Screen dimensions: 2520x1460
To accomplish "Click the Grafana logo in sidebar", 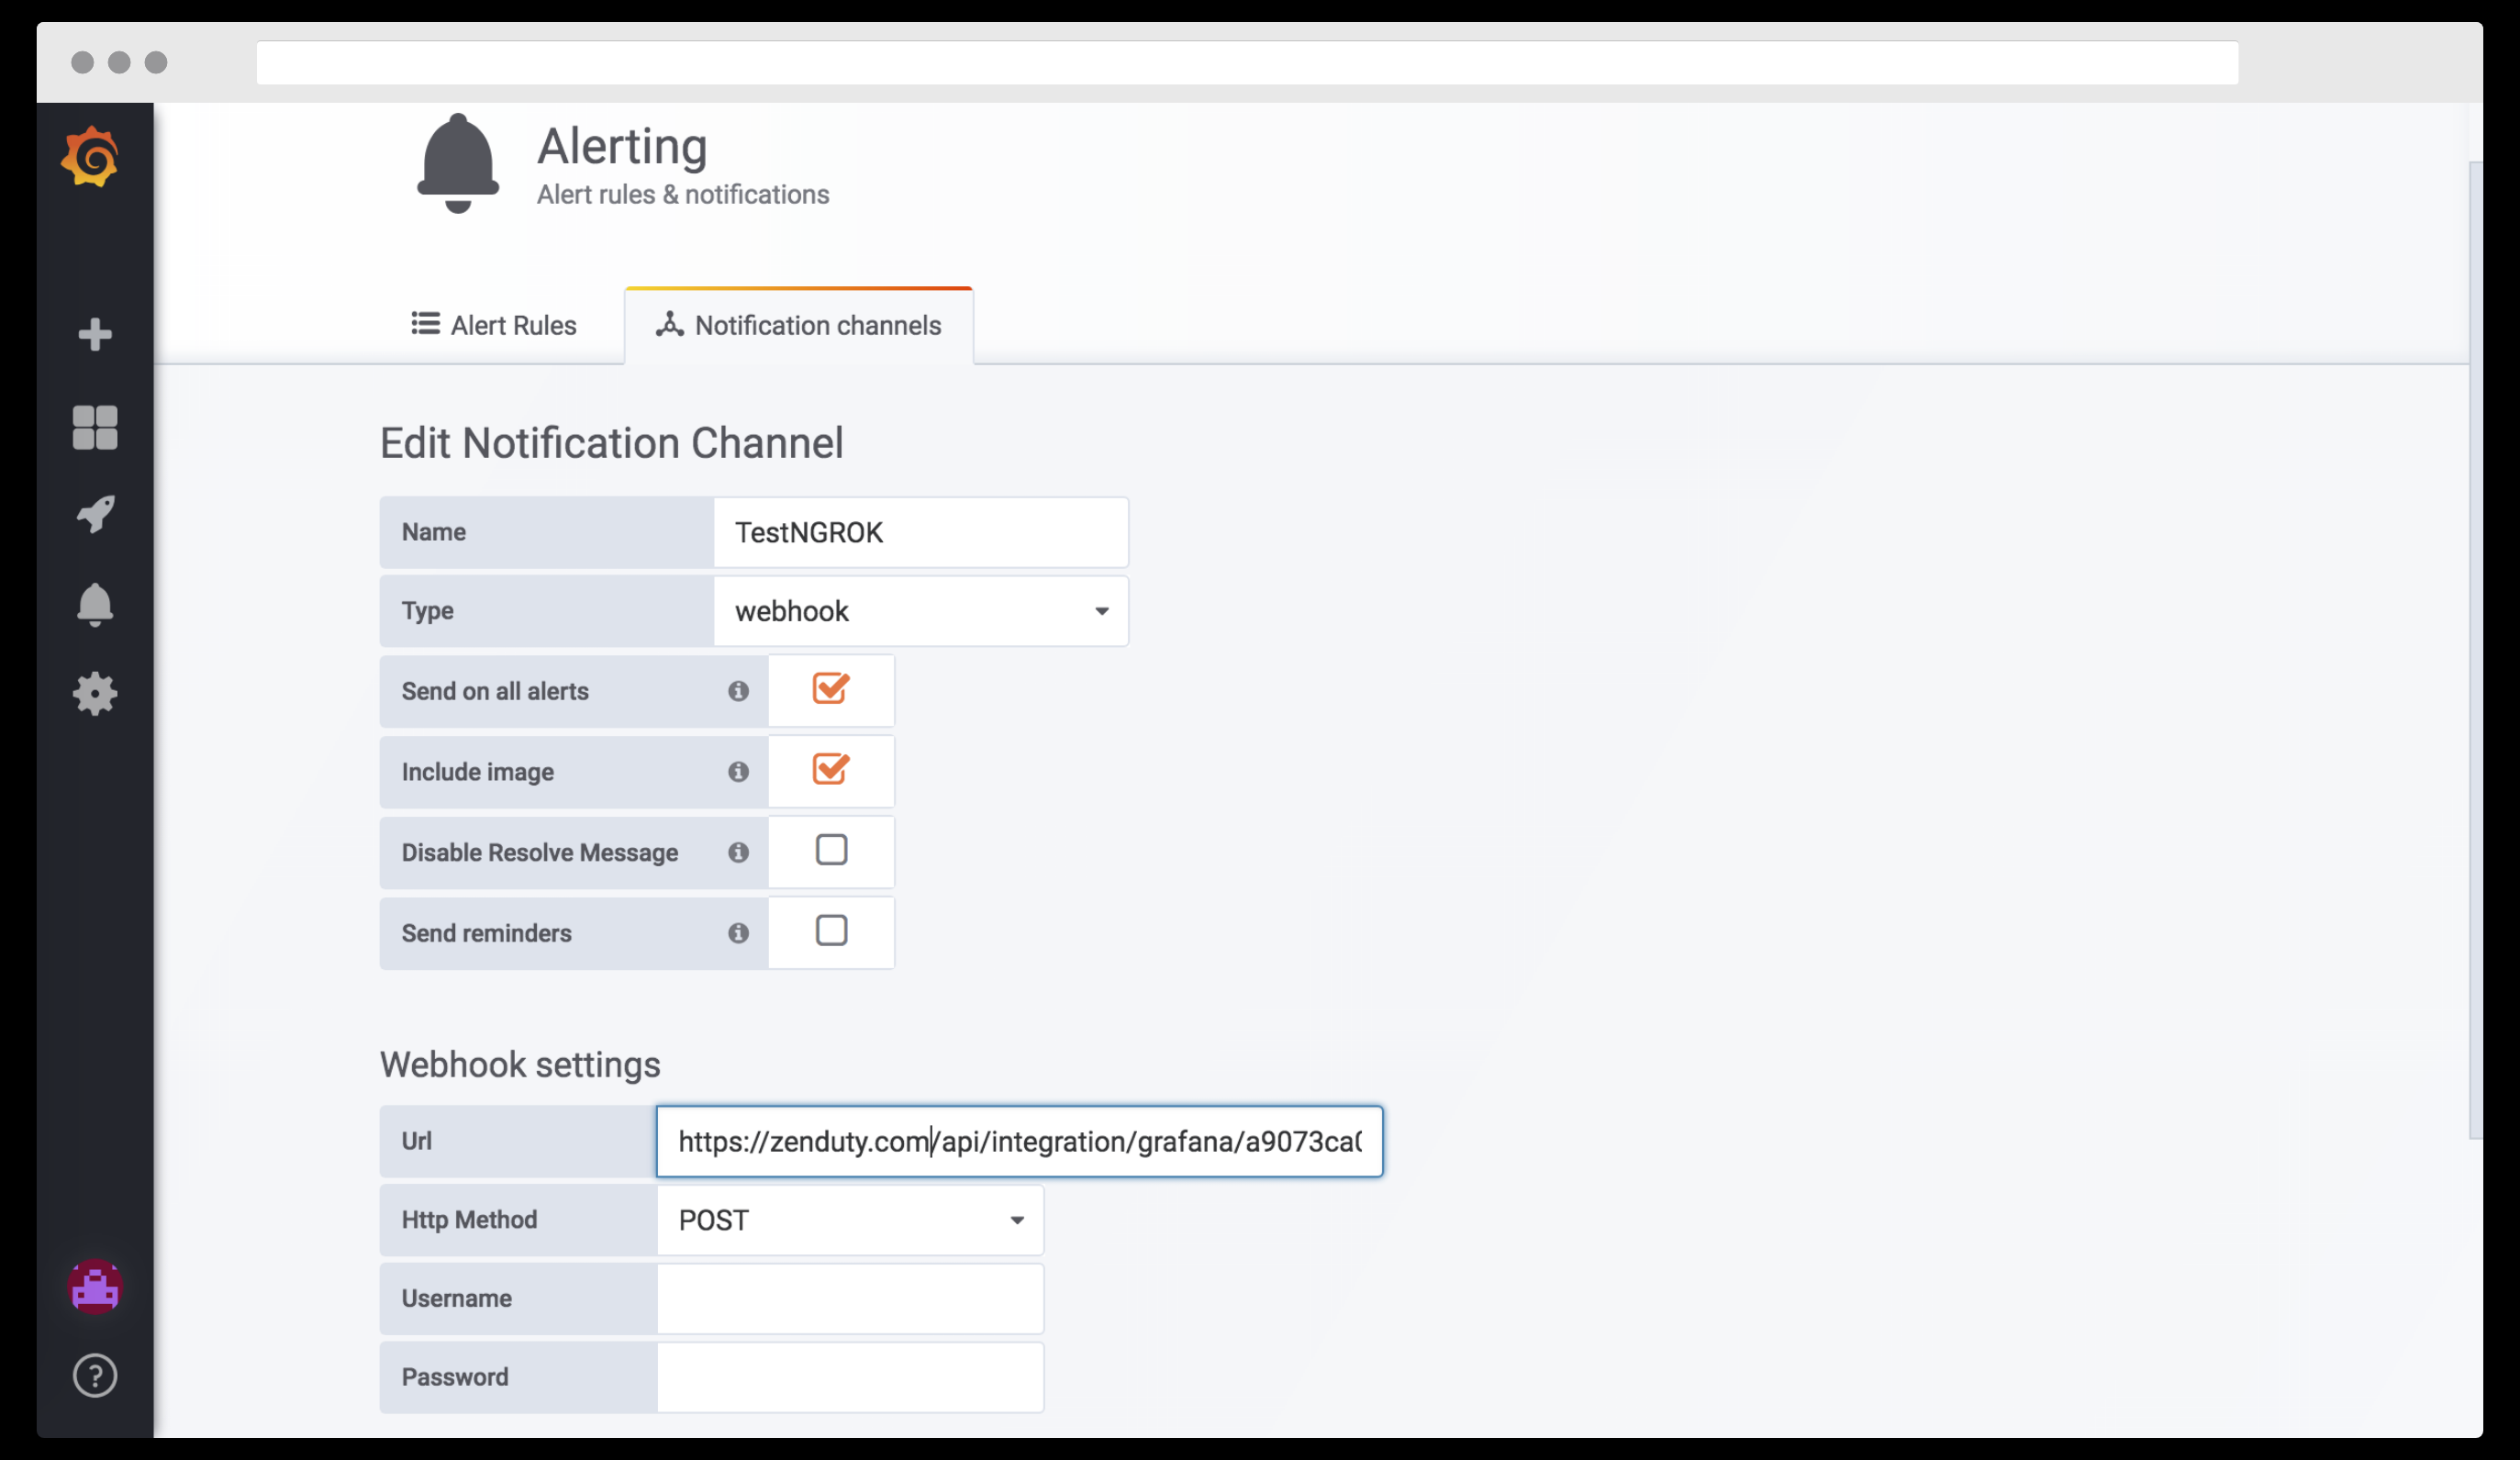I will (x=91, y=157).
